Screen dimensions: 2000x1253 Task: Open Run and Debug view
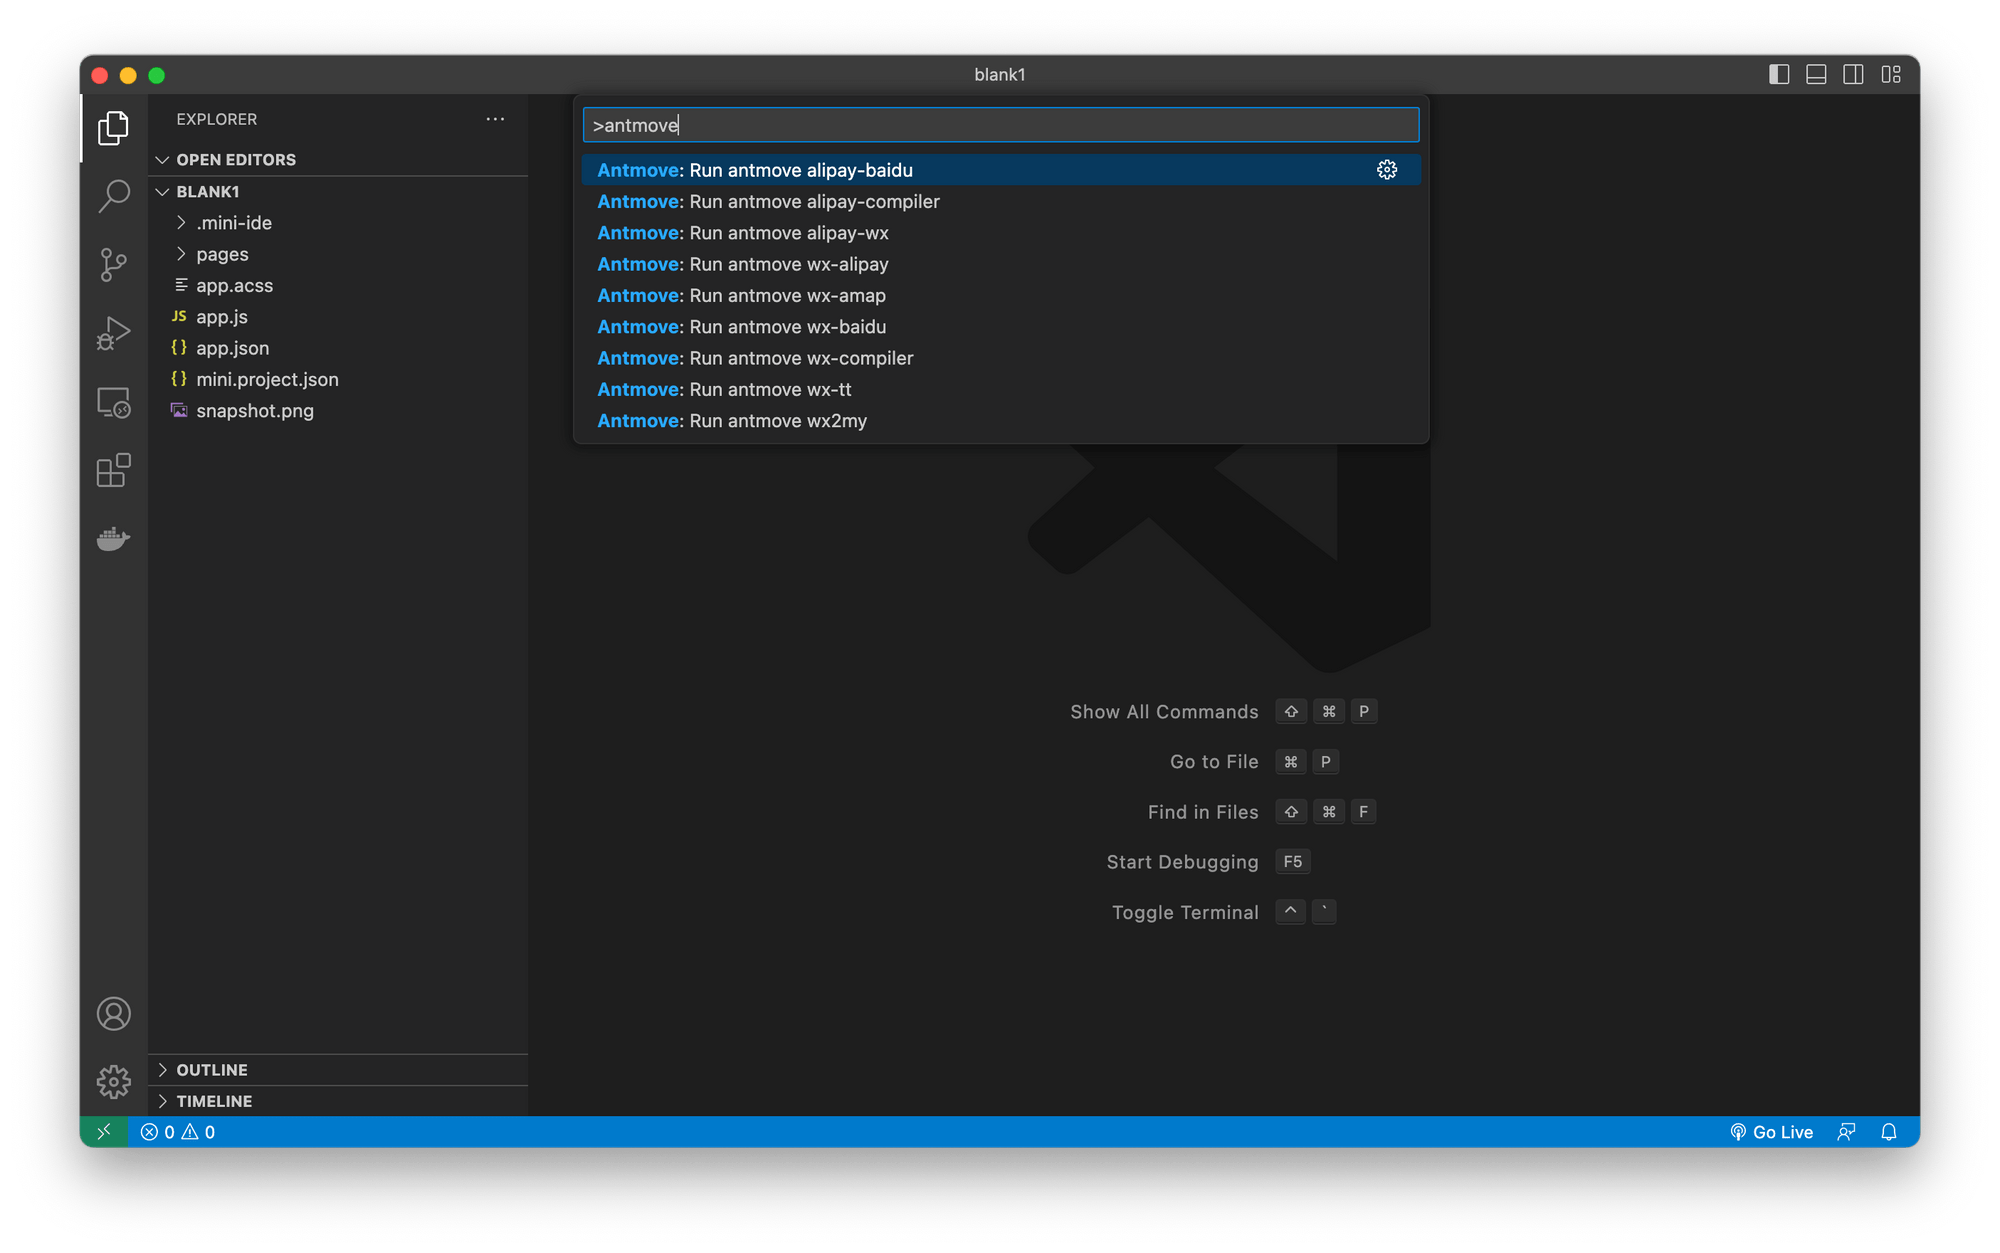pyautogui.click(x=114, y=333)
